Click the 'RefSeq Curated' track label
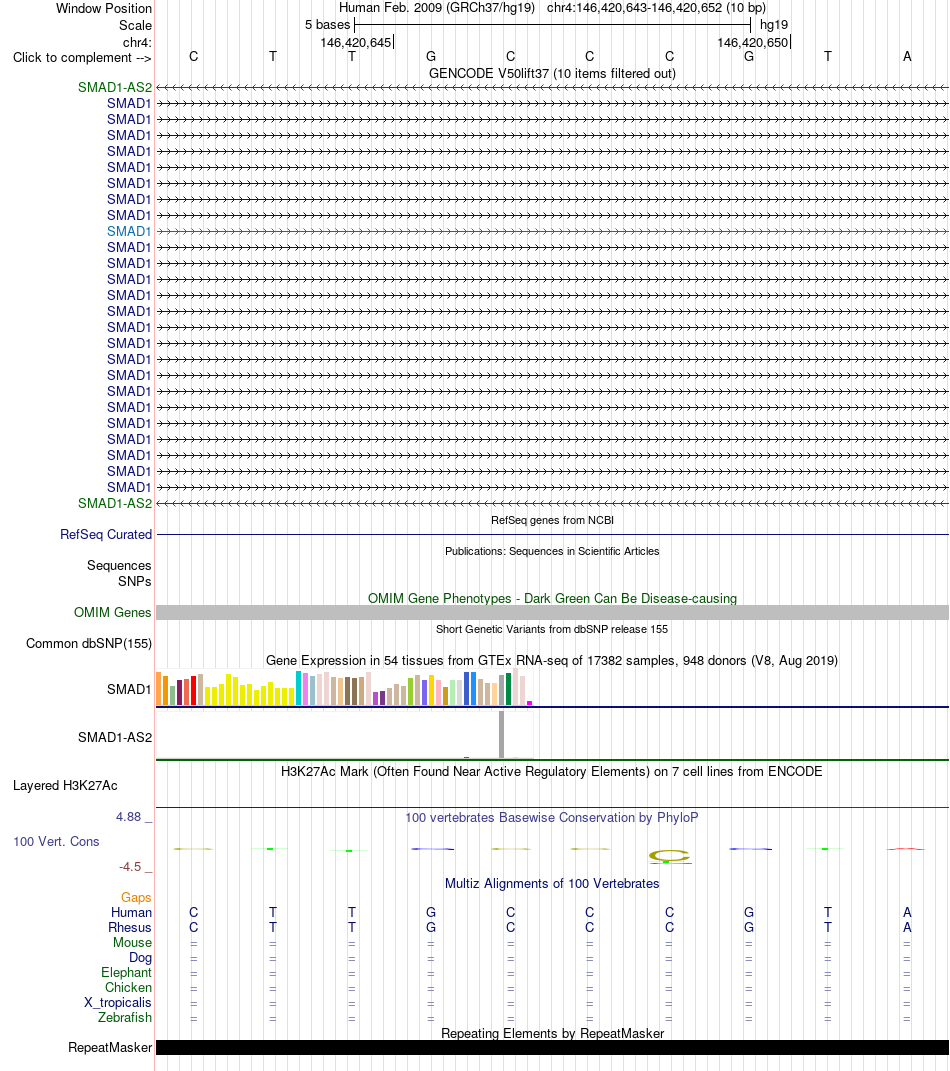 (x=106, y=534)
